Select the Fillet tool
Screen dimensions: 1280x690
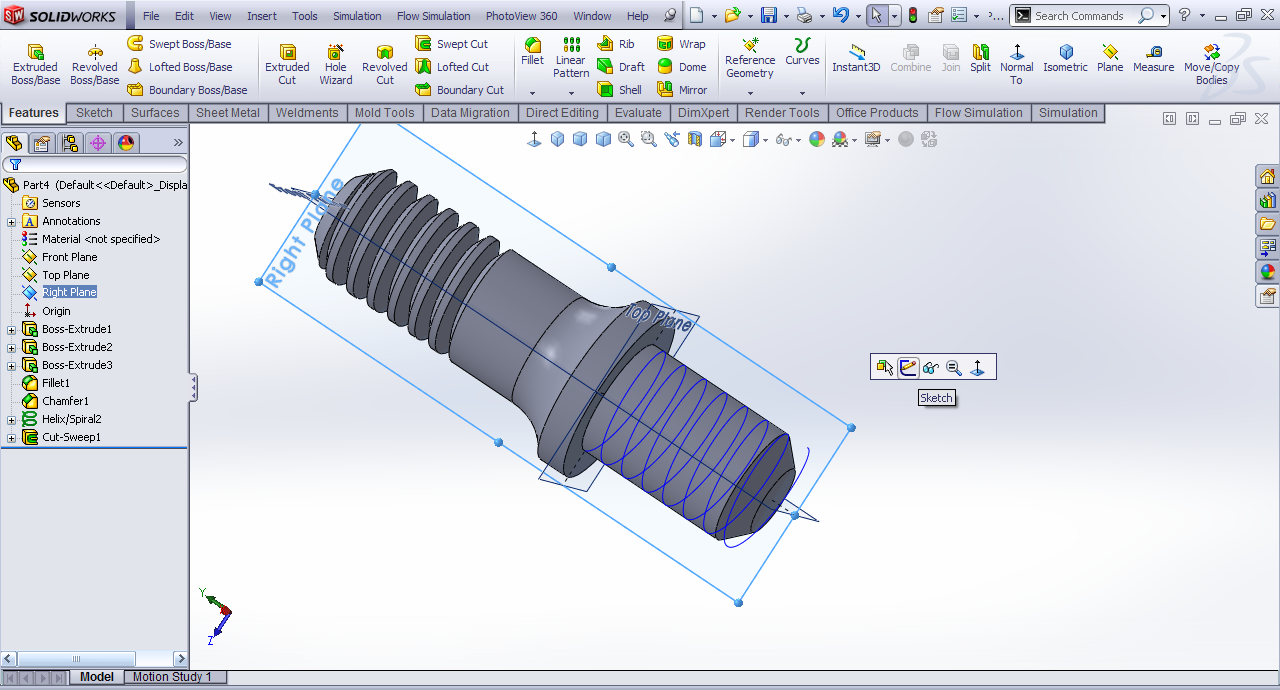[533, 52]
